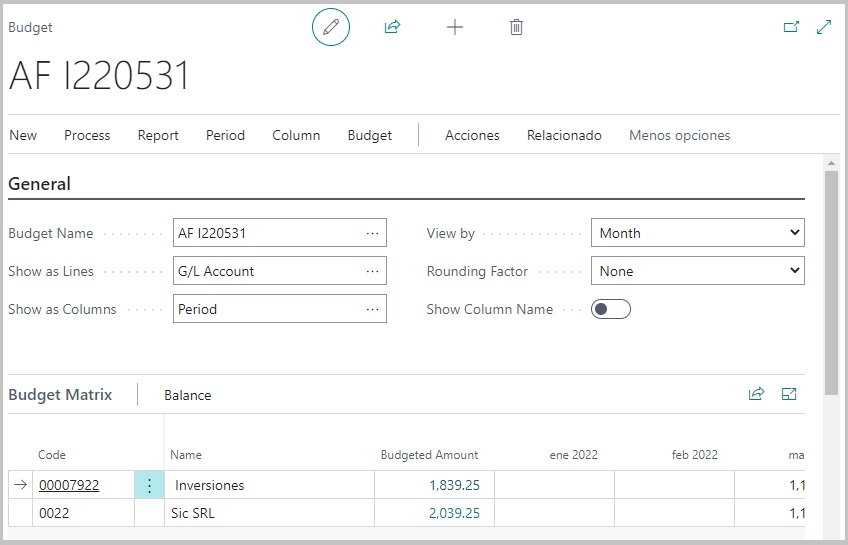Click Menos opciones

(679, 135)
